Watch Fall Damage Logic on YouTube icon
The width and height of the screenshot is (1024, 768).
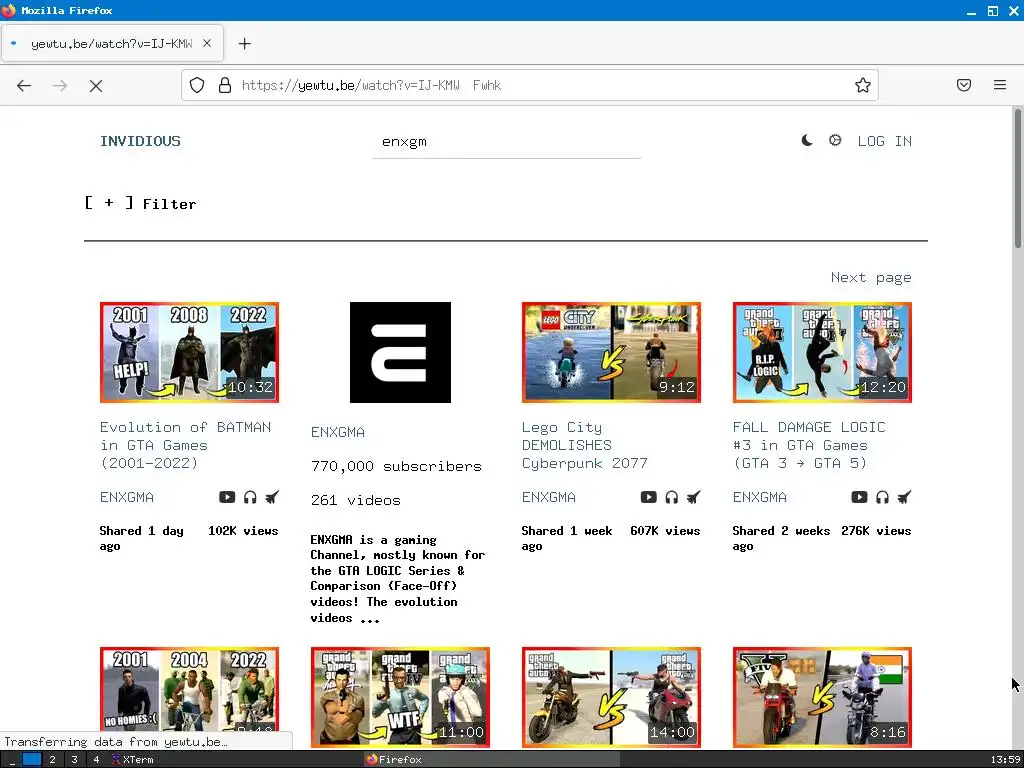pyautogui.click(x=859, y=497)
